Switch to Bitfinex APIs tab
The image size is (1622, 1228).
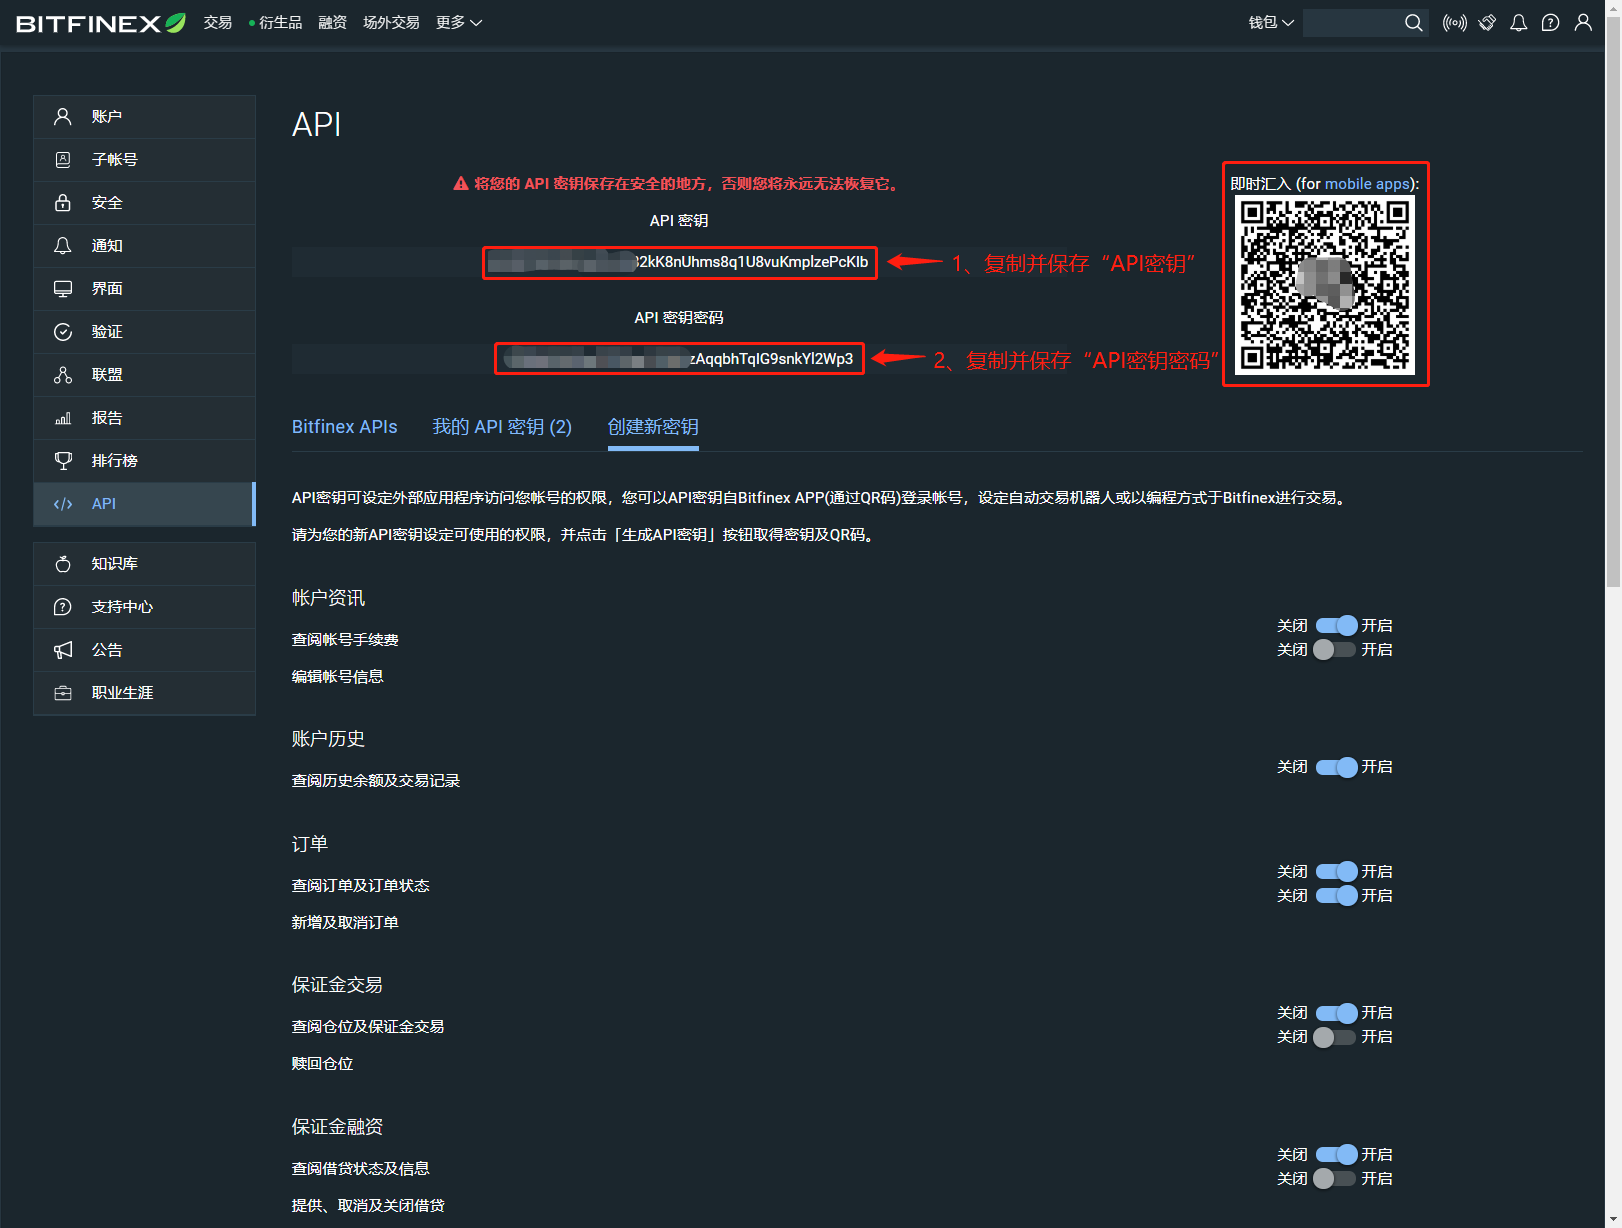click(x=345, y=427)
